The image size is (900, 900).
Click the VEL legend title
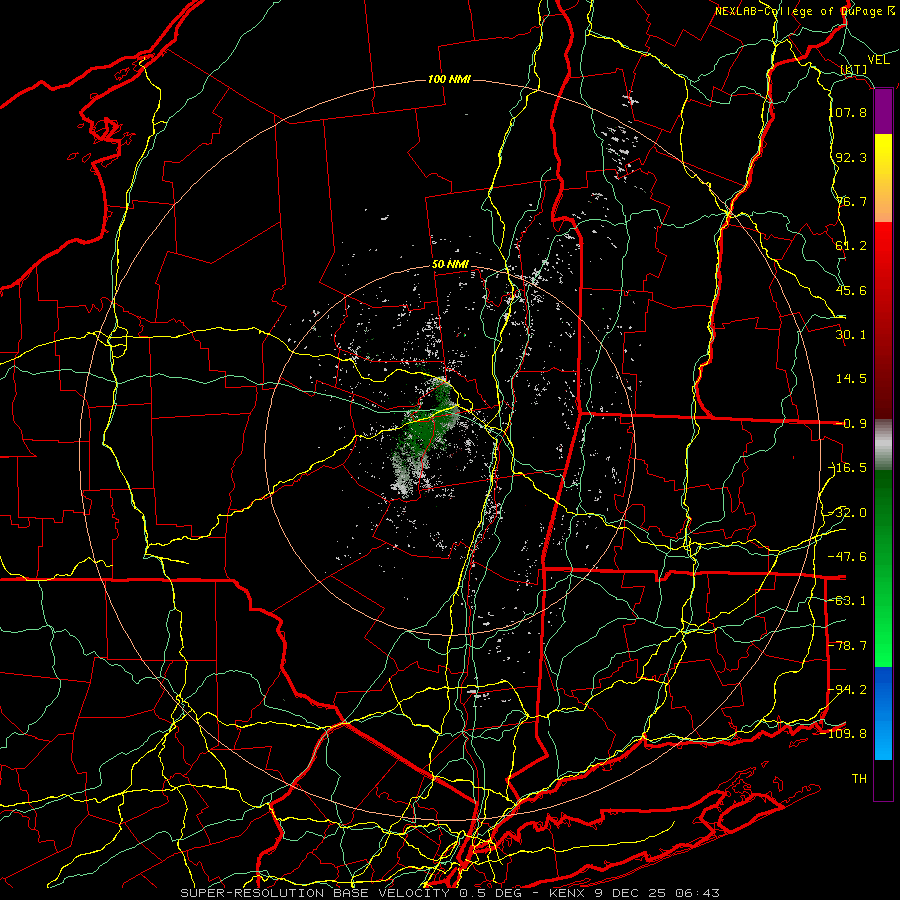click(878, 60)
